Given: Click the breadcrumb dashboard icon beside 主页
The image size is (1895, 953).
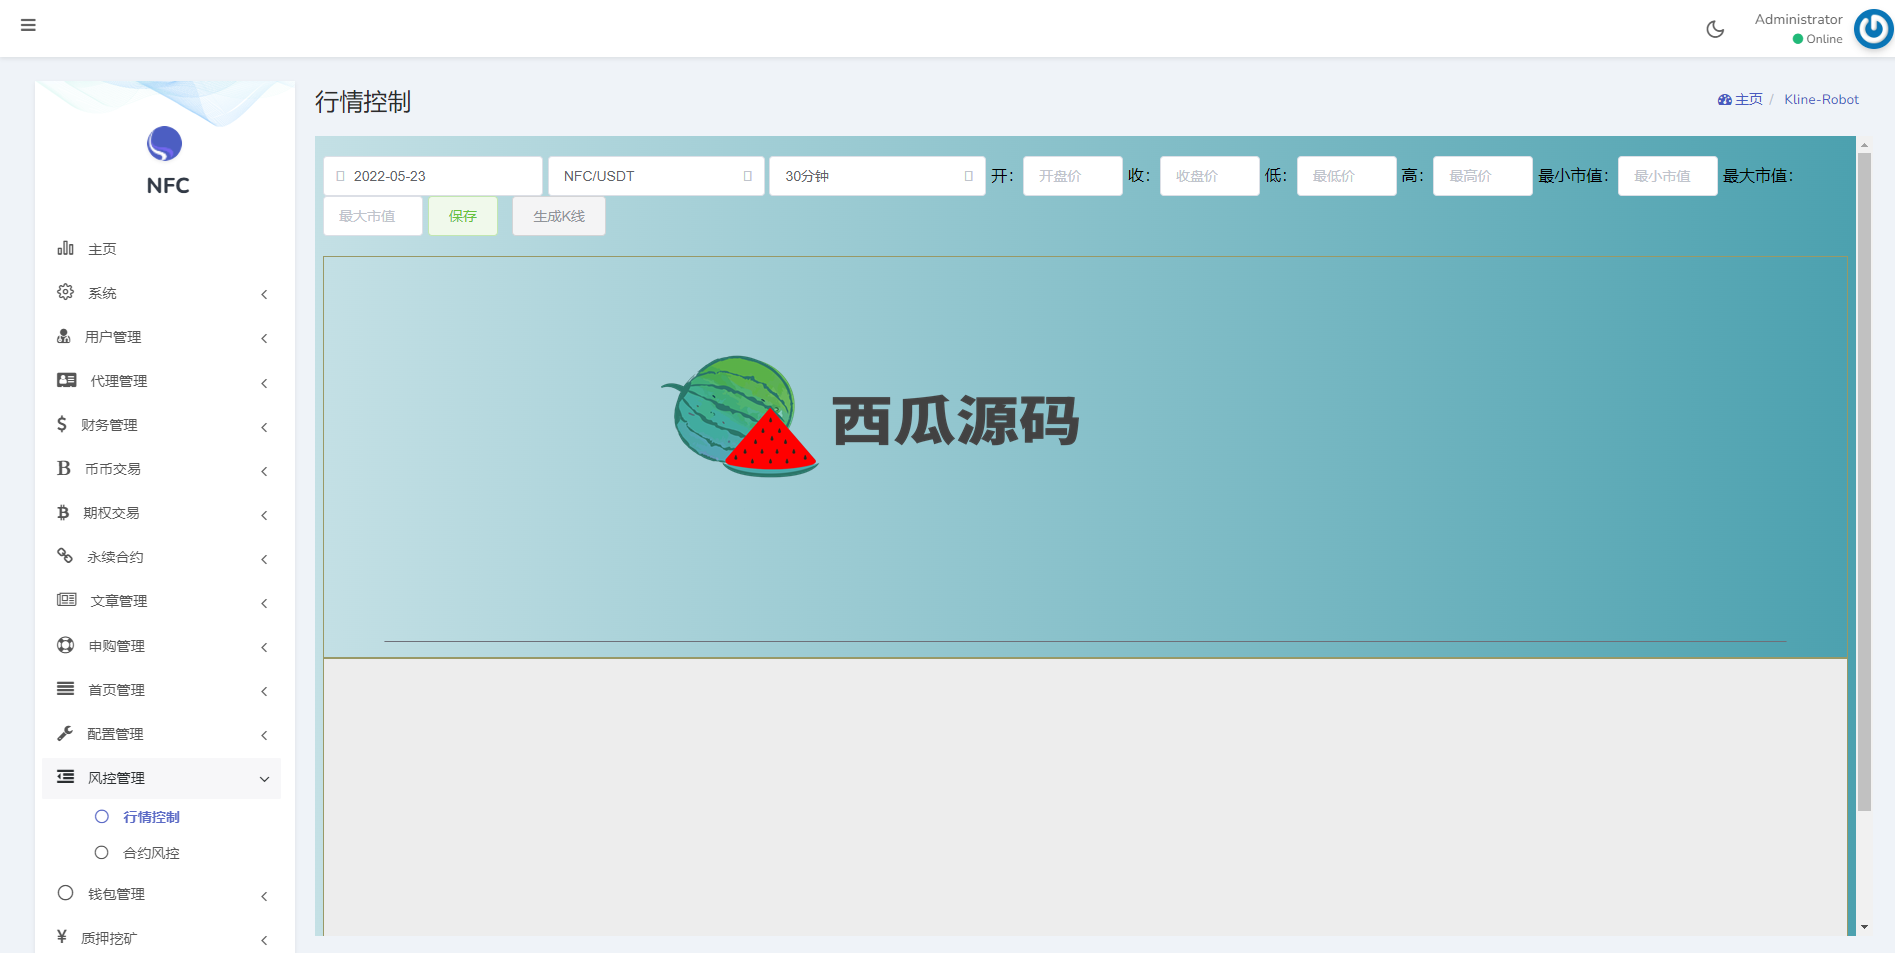Looking at the screenshot, I should point(1724,100).
